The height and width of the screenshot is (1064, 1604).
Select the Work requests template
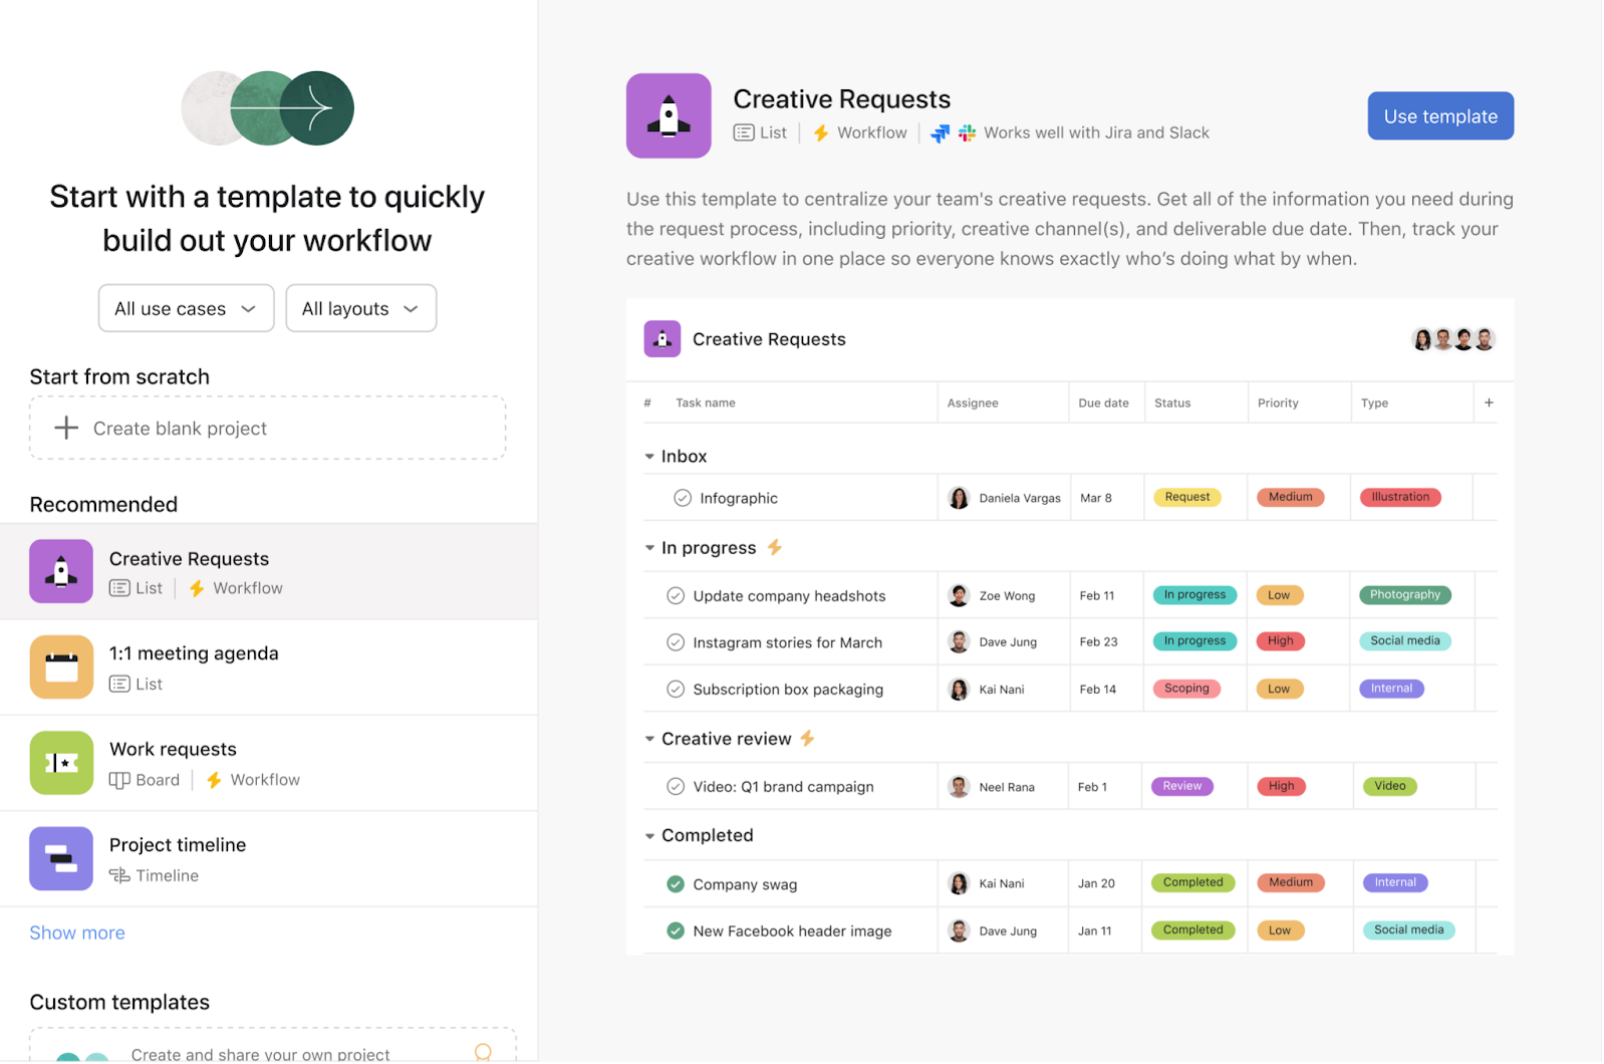[269, 764]
